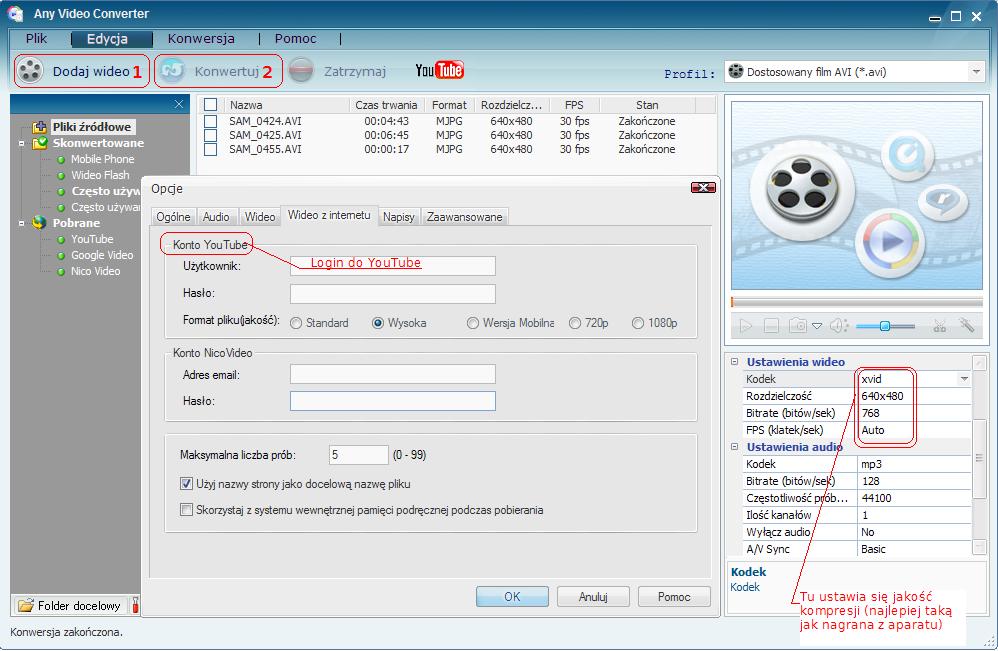Adjust the volume slider in the preview
998x651 pixels.
tap(884, 326)
